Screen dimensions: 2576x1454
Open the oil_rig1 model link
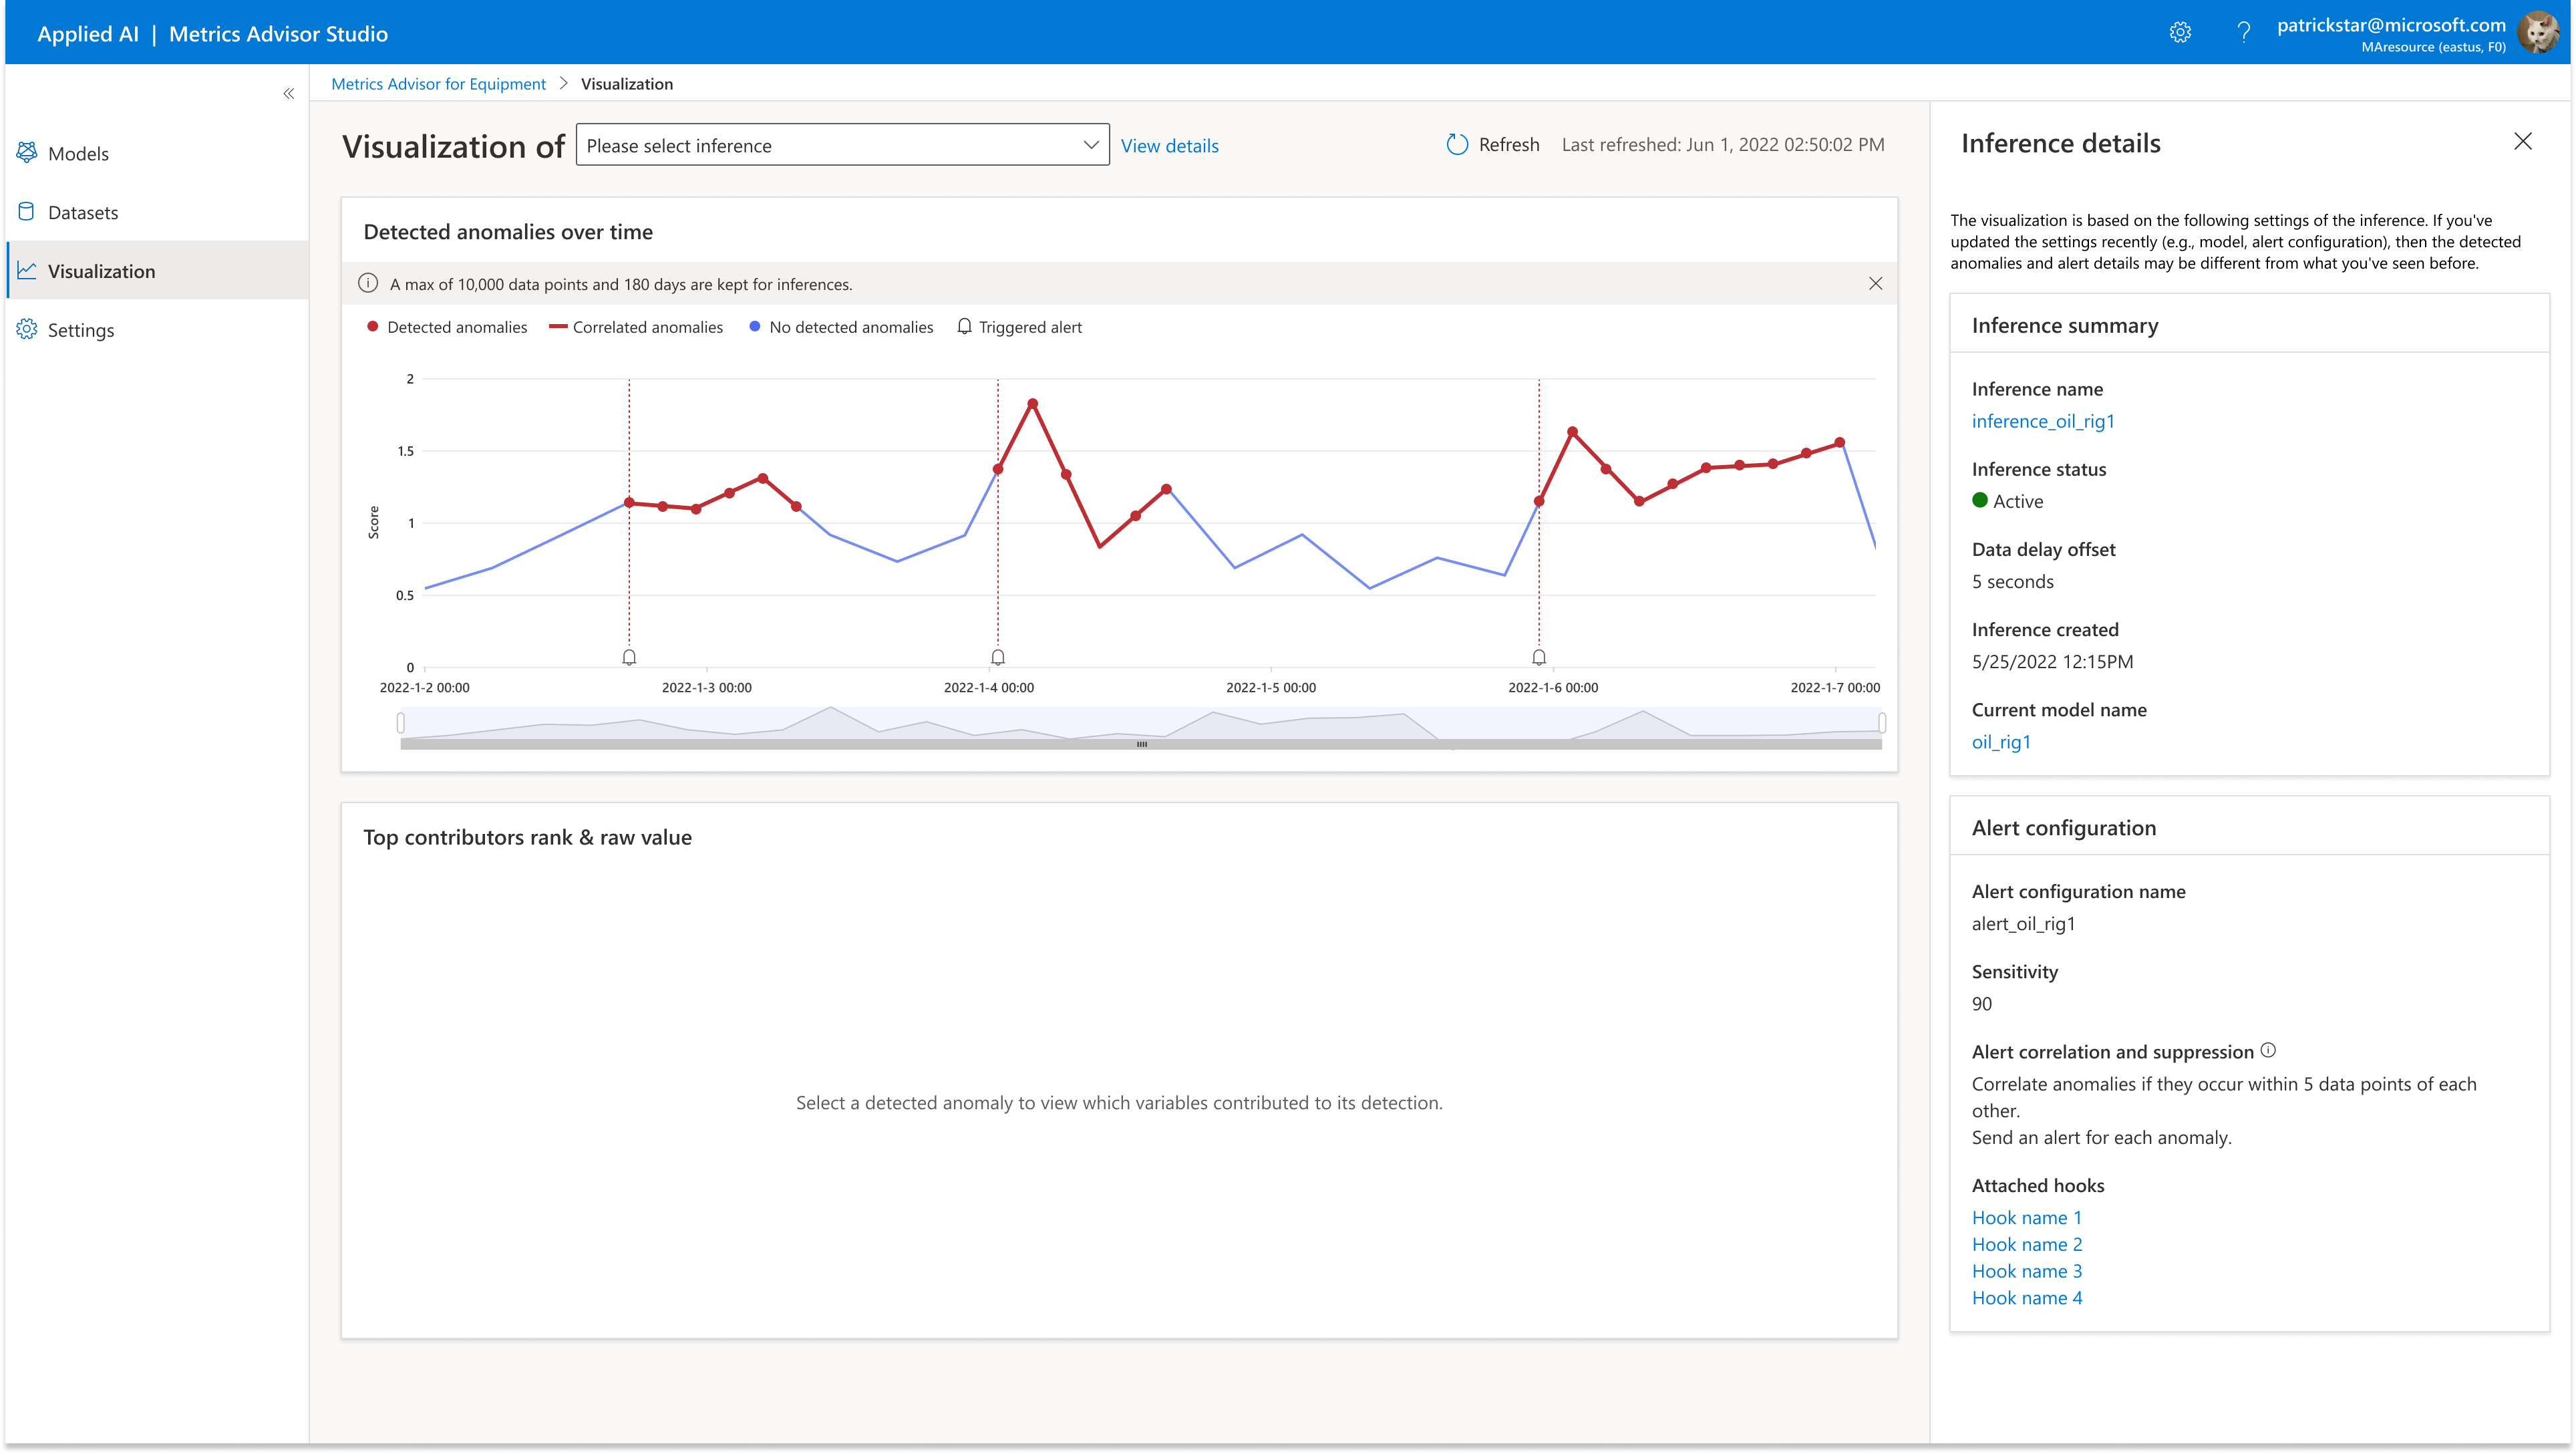coord(2001,742)
